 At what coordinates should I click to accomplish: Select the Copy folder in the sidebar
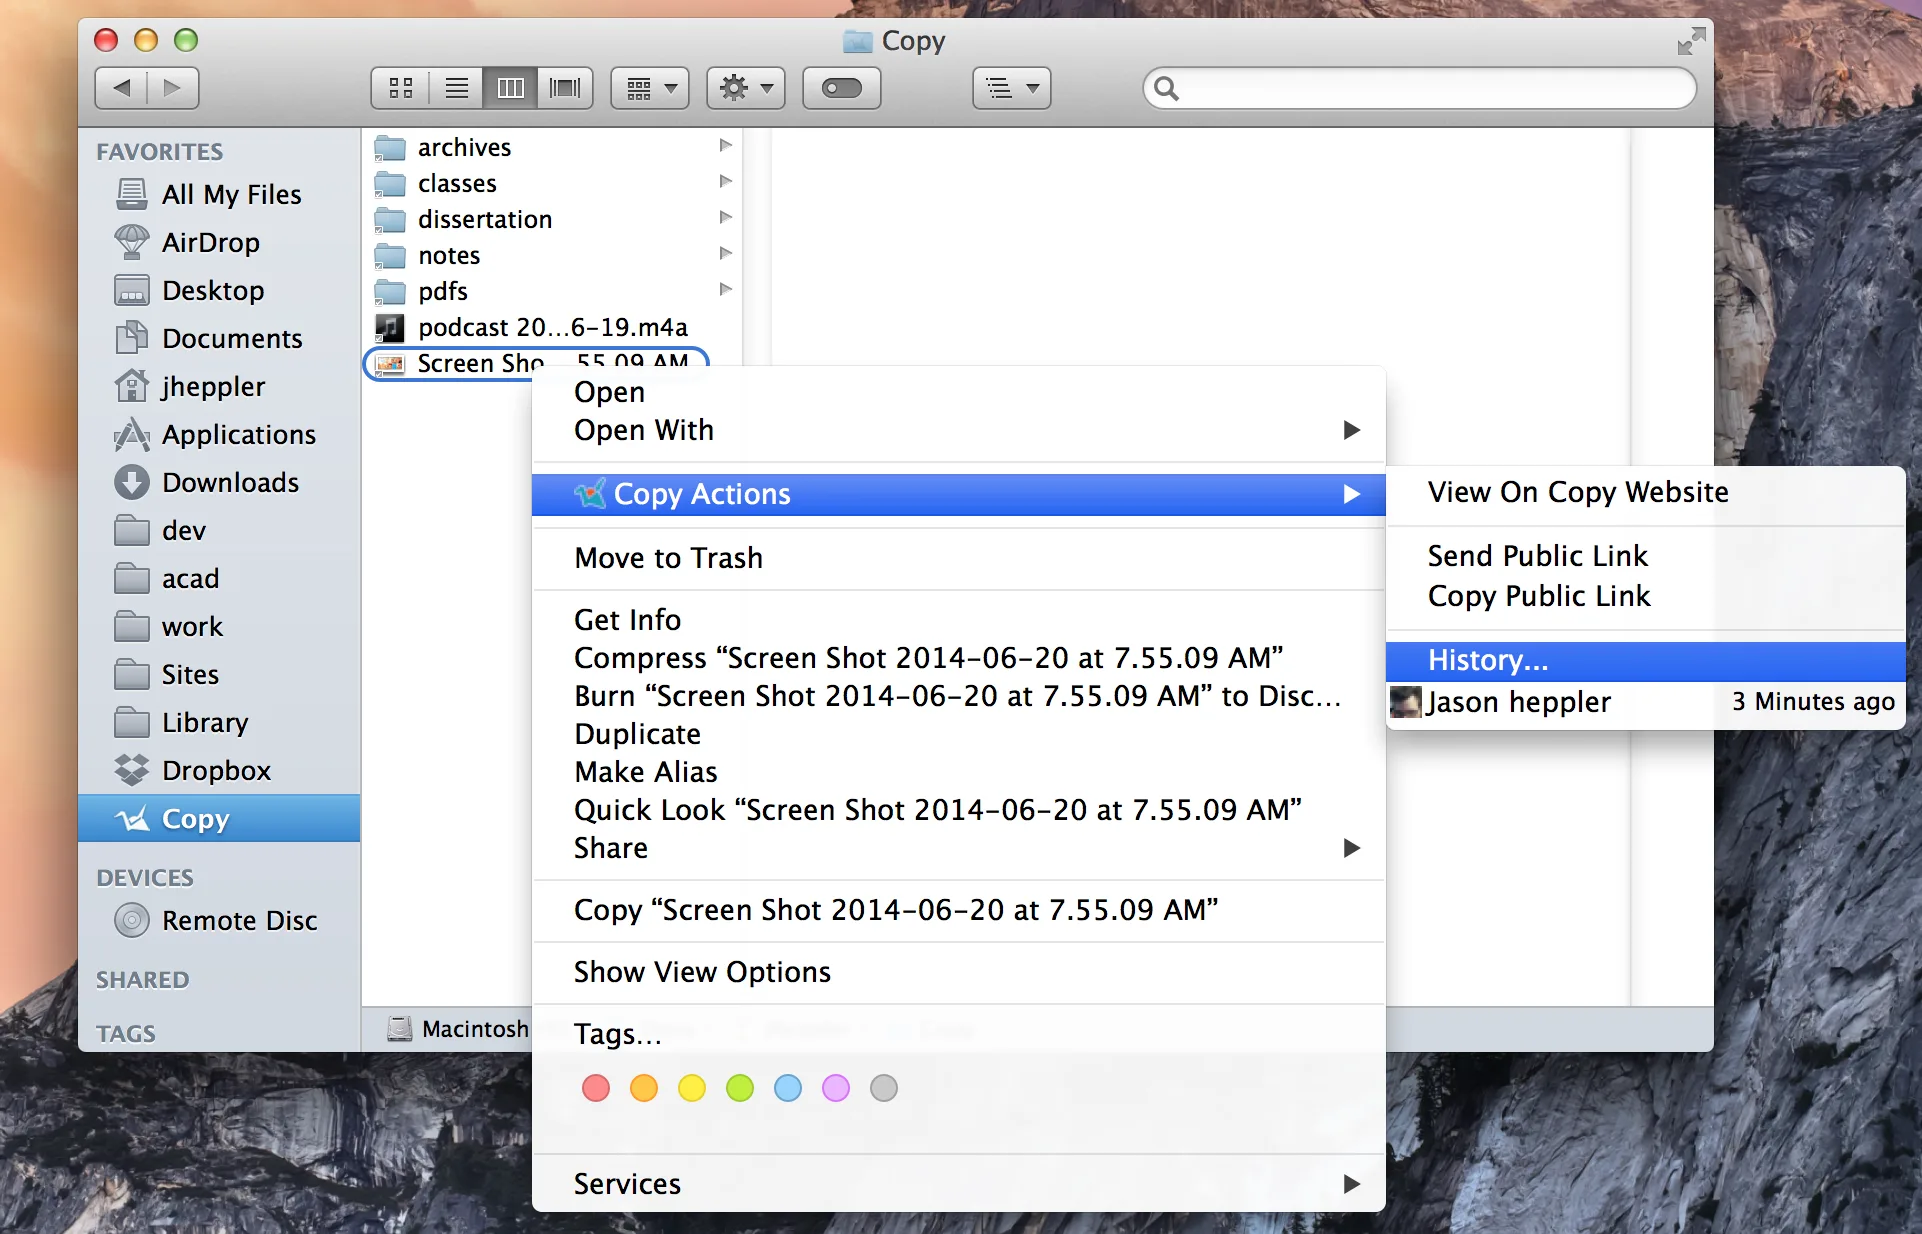pos(219,818)
